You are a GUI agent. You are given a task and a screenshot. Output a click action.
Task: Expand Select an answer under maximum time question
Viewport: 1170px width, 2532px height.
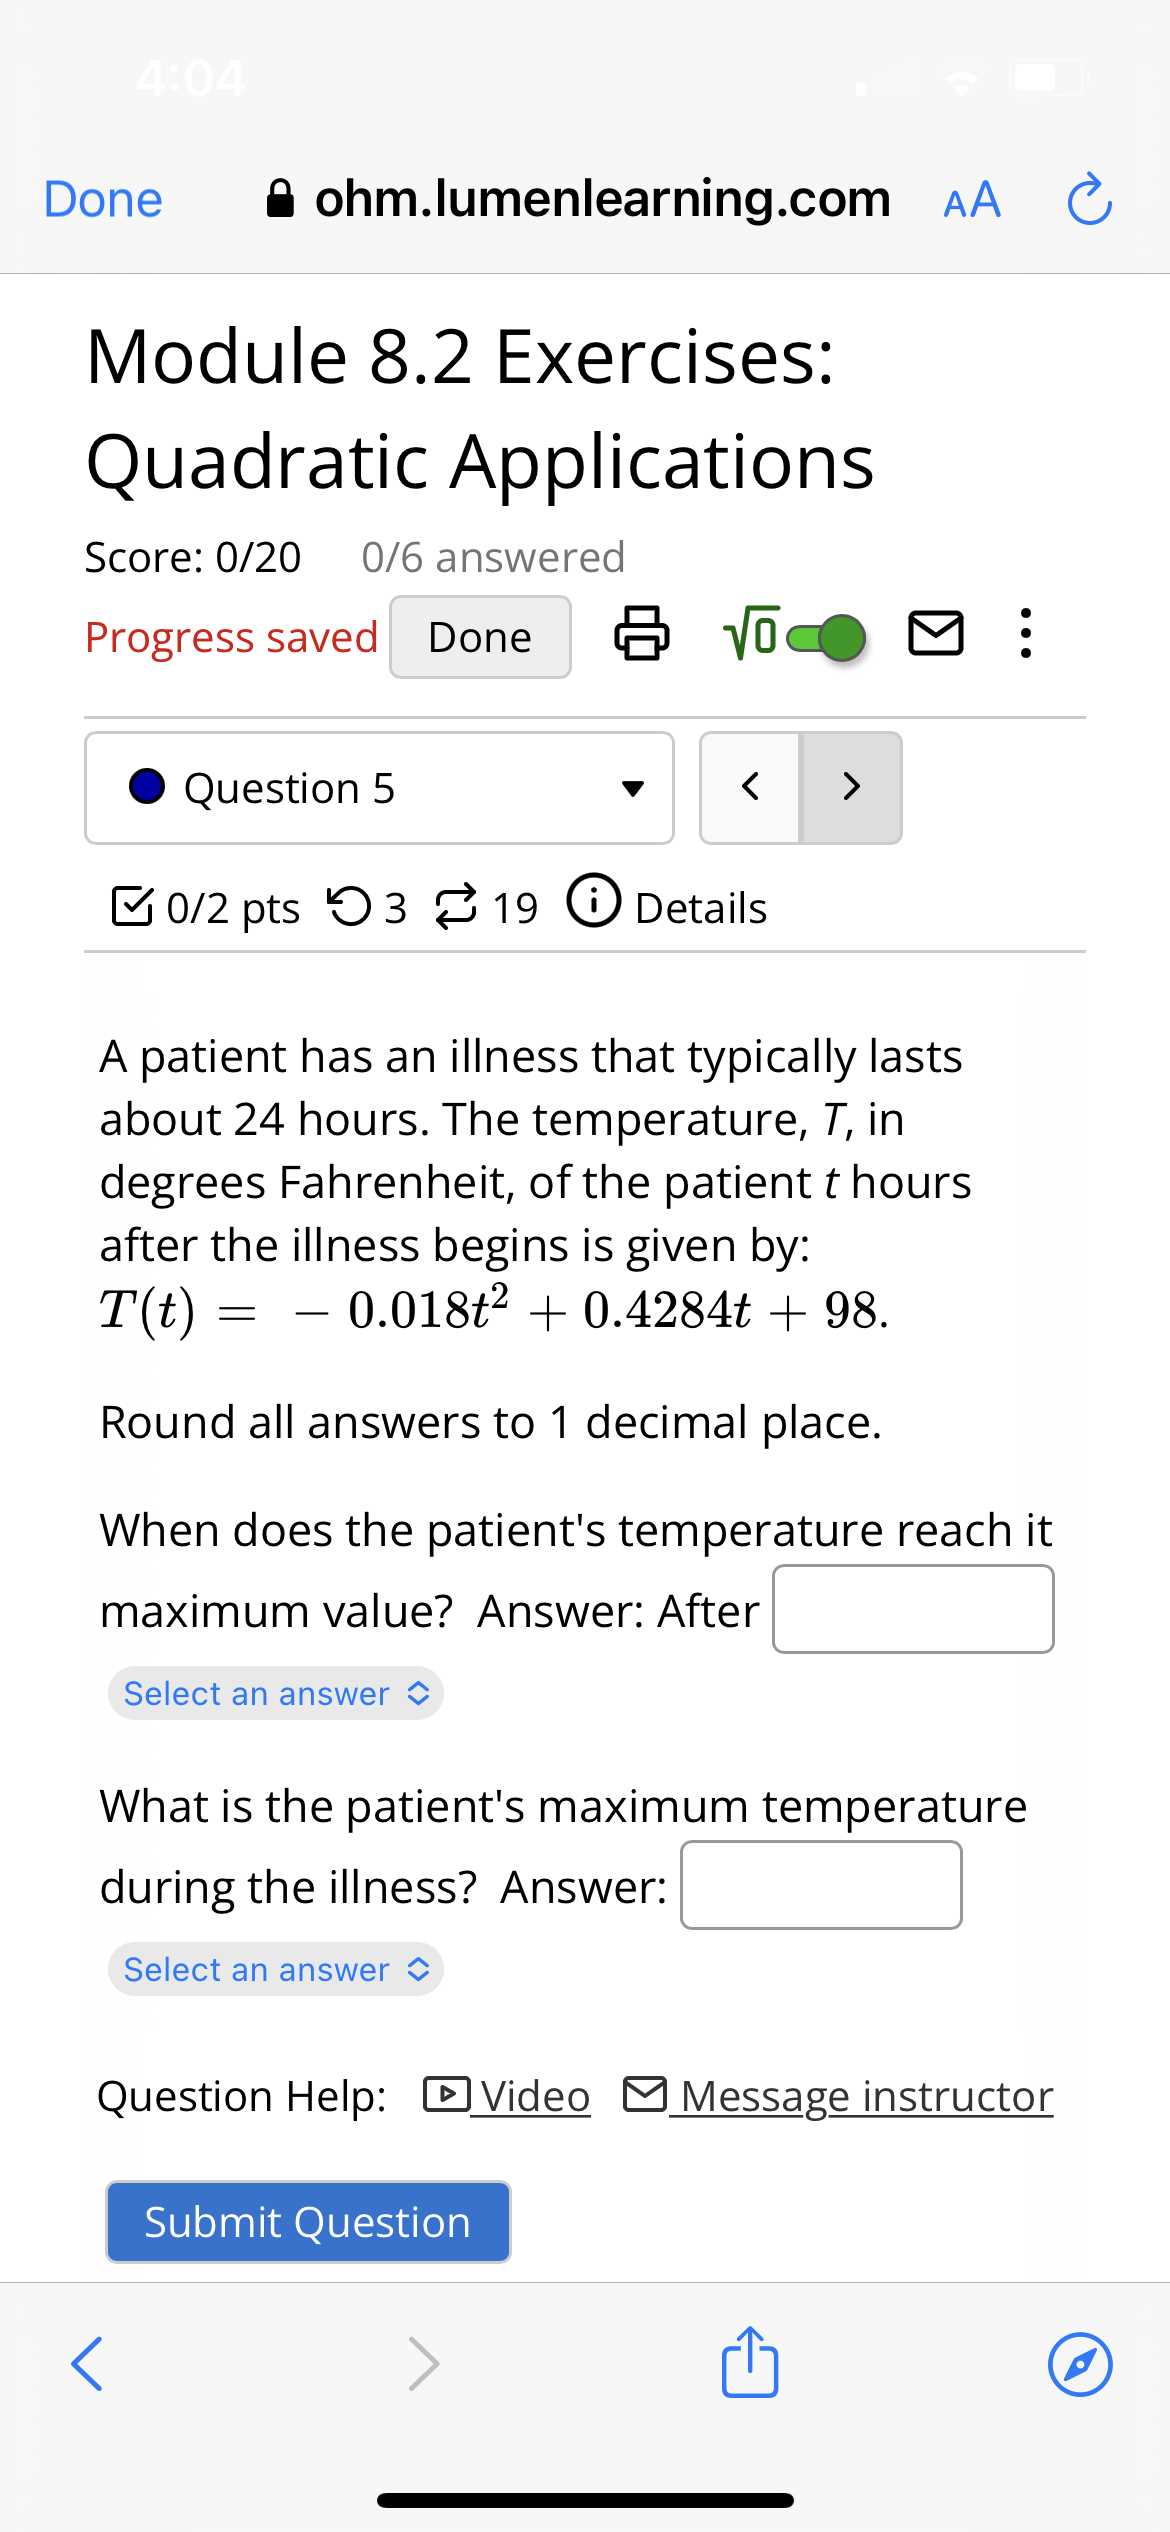[x=275, y=1693]
